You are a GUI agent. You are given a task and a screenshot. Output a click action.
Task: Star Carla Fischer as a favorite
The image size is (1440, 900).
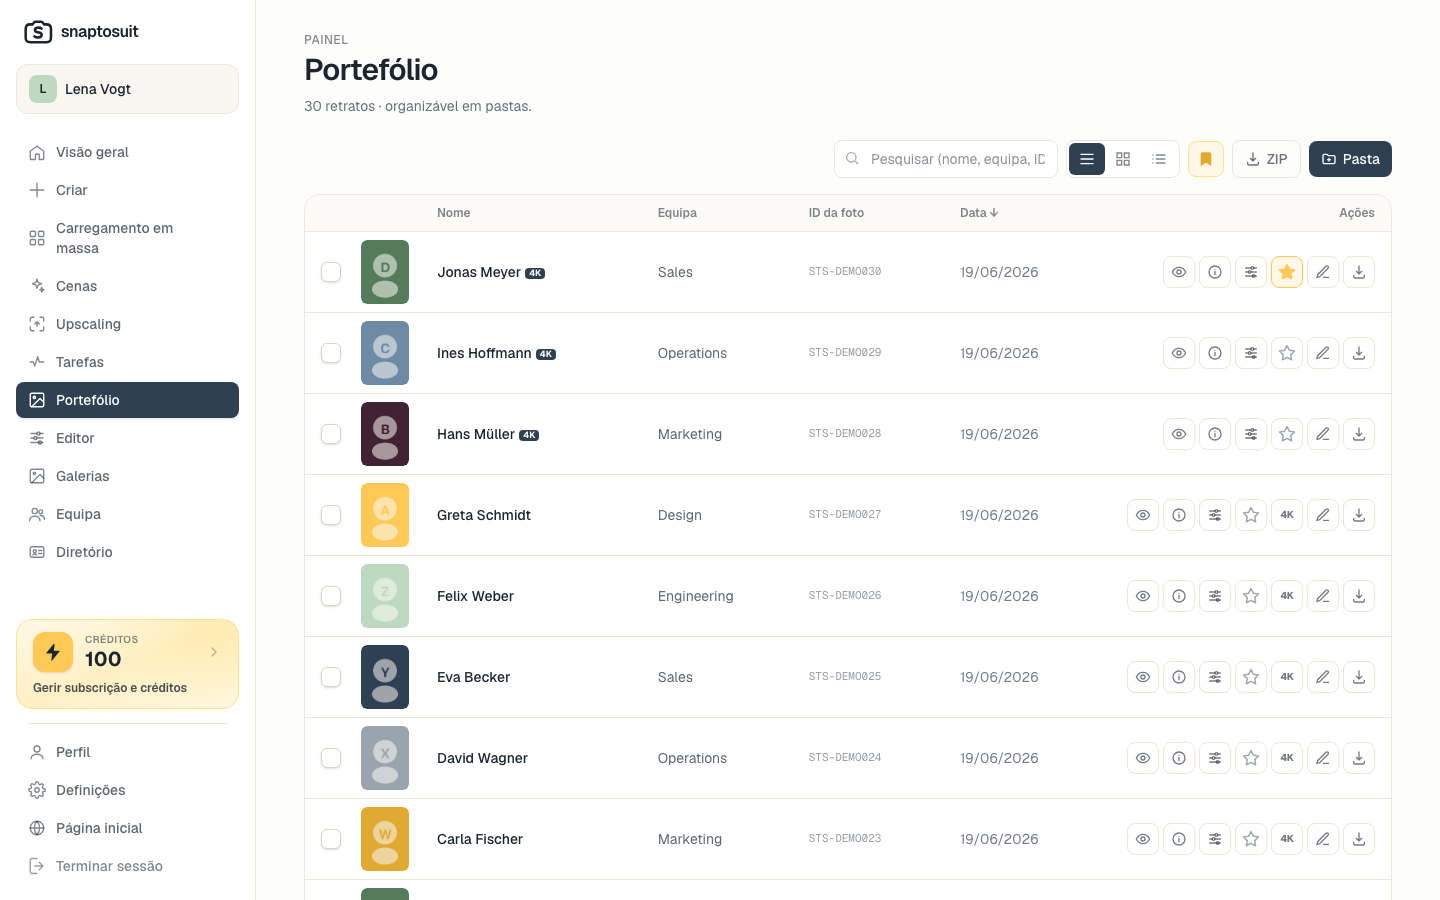(x=1251, y=839)
